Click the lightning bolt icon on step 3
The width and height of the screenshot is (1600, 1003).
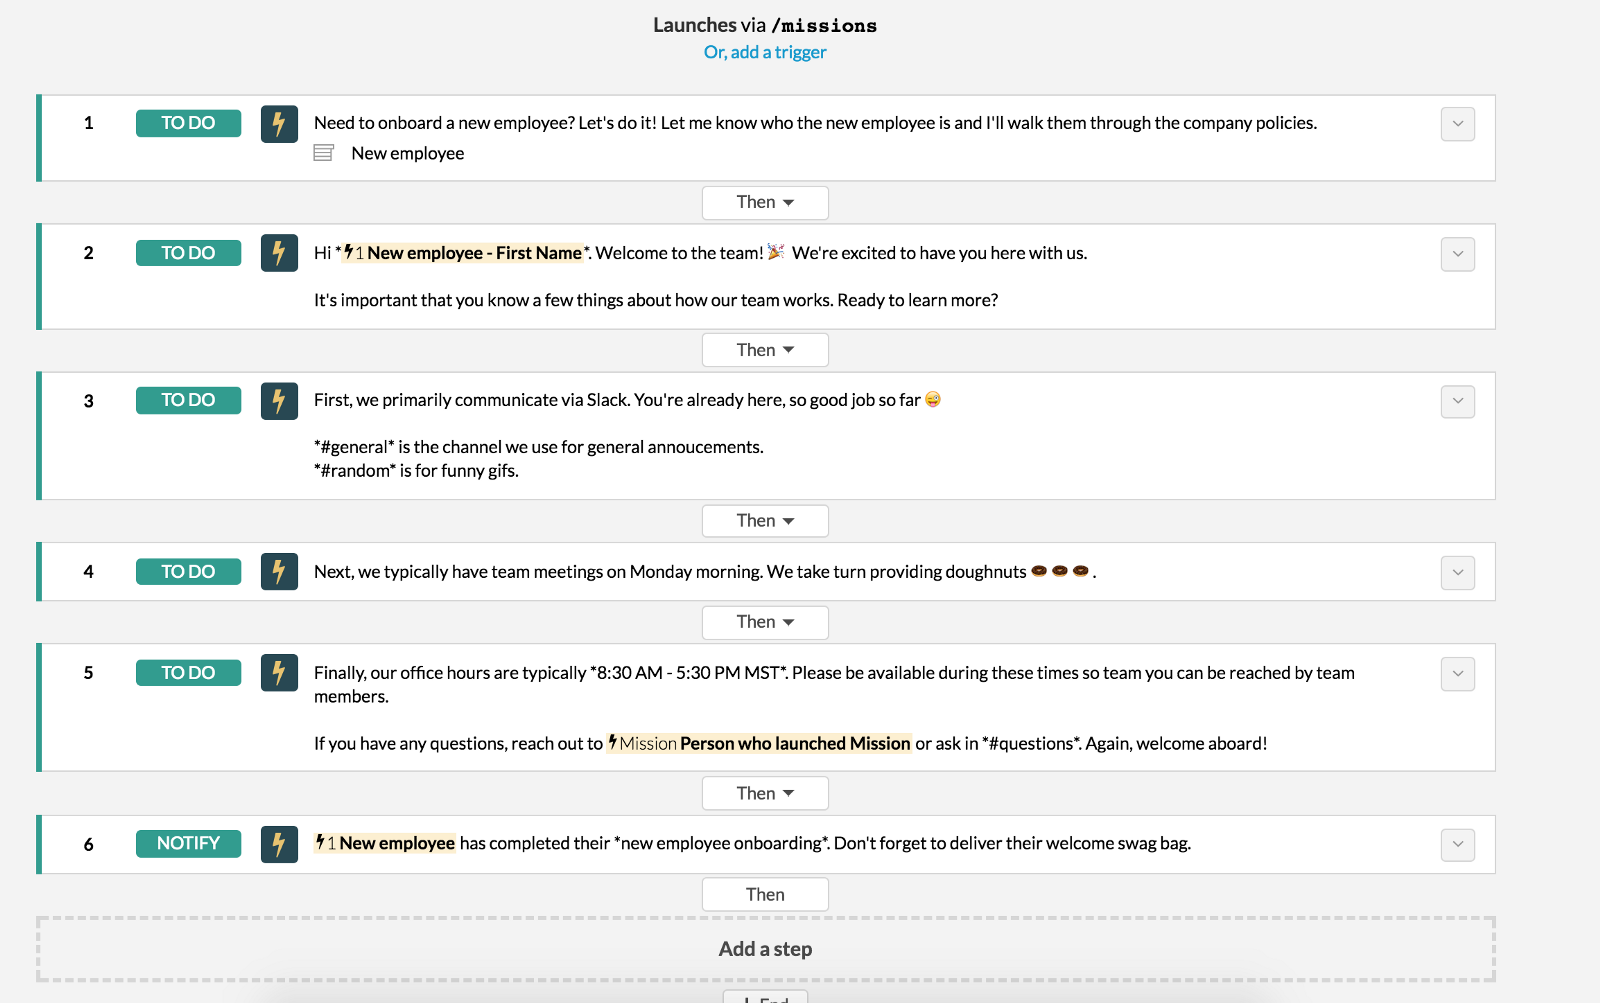[x=279, y=401]
